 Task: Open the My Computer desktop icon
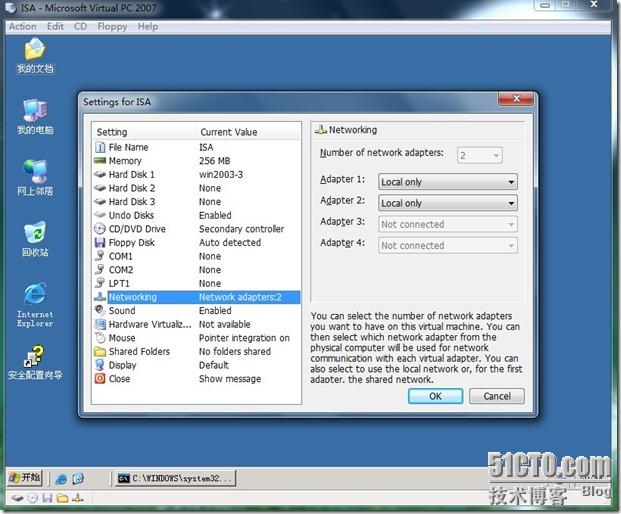tap(35, 116)
